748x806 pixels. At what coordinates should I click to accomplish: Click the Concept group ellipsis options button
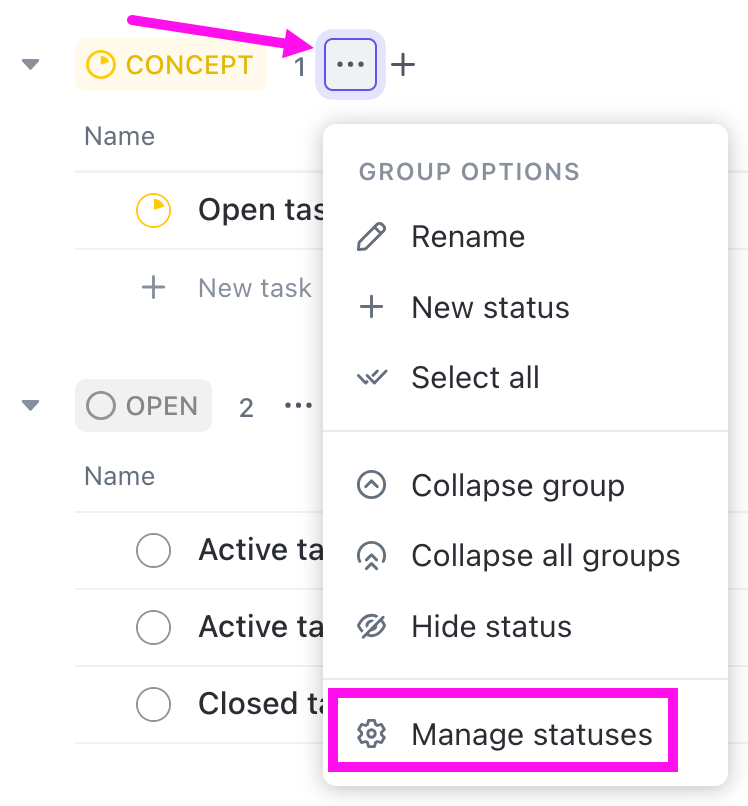[350, 65]
